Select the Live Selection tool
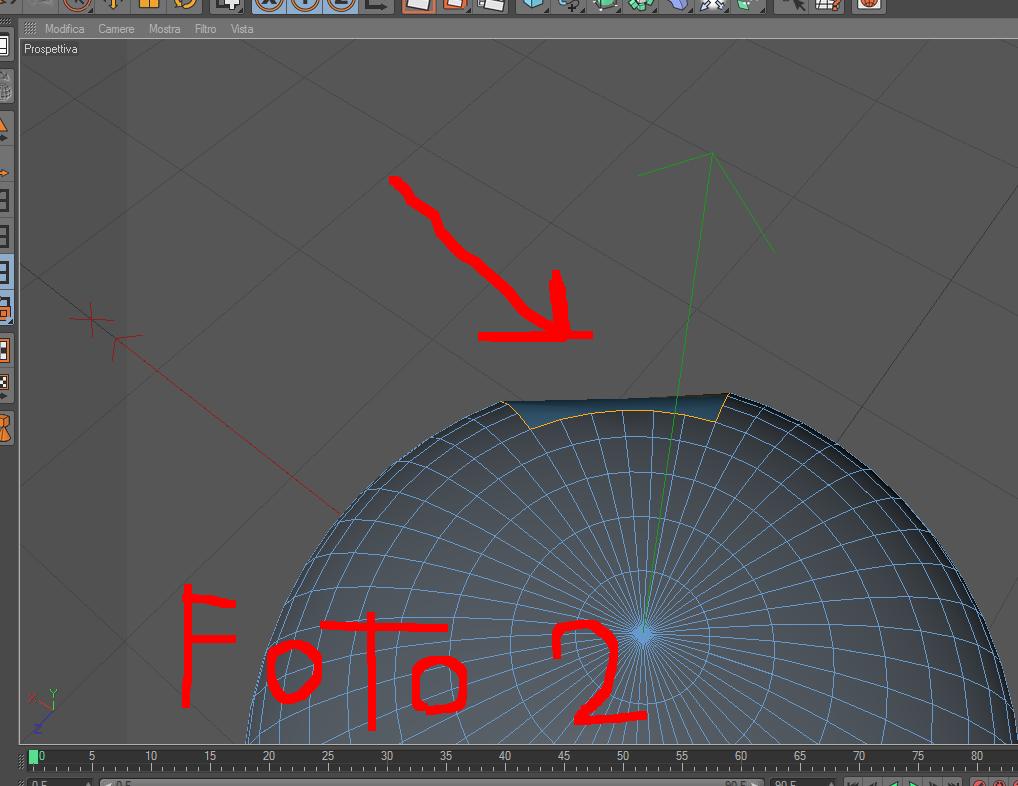This screenshot has height=786, width=1018. (x=77, y=5)
